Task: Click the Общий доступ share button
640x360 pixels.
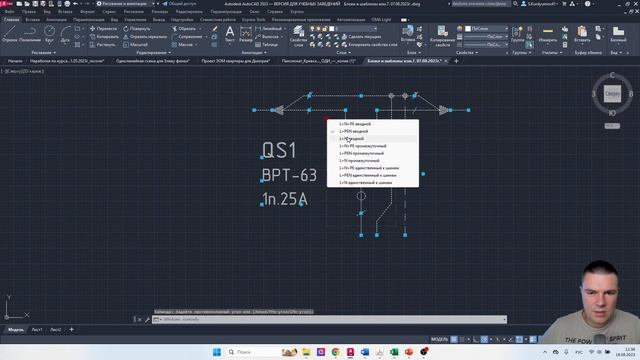Action: point(179,4)
